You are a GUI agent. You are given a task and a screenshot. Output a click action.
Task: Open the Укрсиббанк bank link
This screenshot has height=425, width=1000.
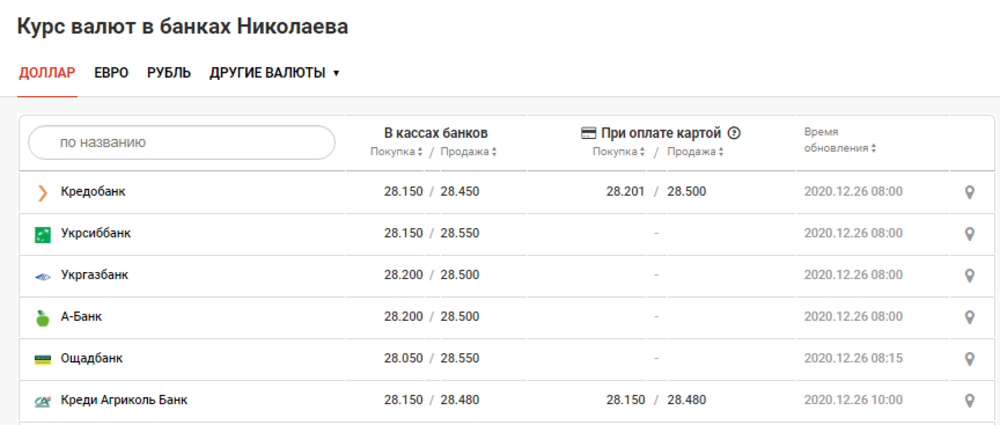pyautogui.click(x=96, y=233)
